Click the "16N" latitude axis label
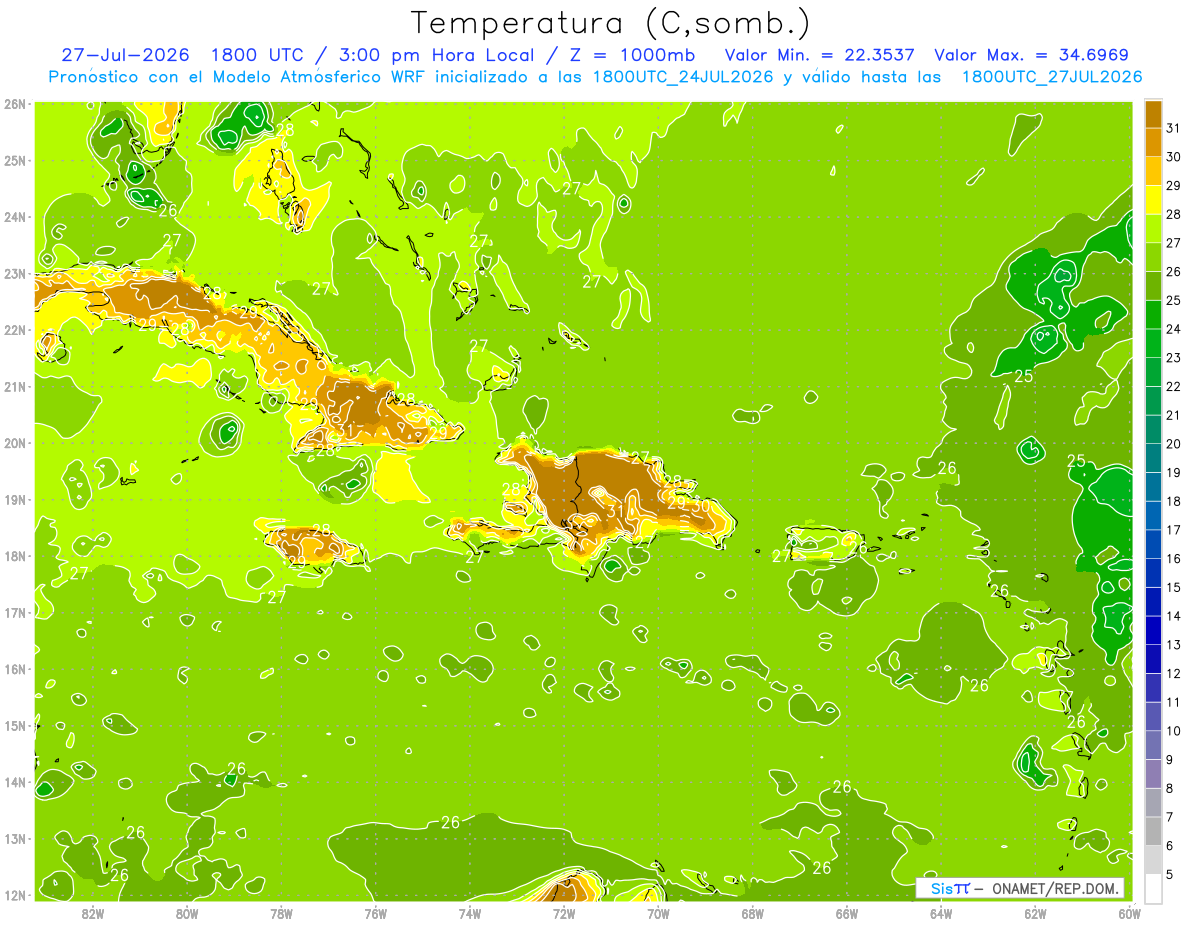The height and width of the screenshot is (927, 1200). 15,669
